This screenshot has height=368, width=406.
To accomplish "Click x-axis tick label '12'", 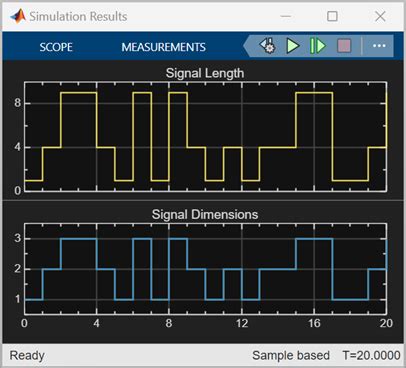I will [242, 323].
